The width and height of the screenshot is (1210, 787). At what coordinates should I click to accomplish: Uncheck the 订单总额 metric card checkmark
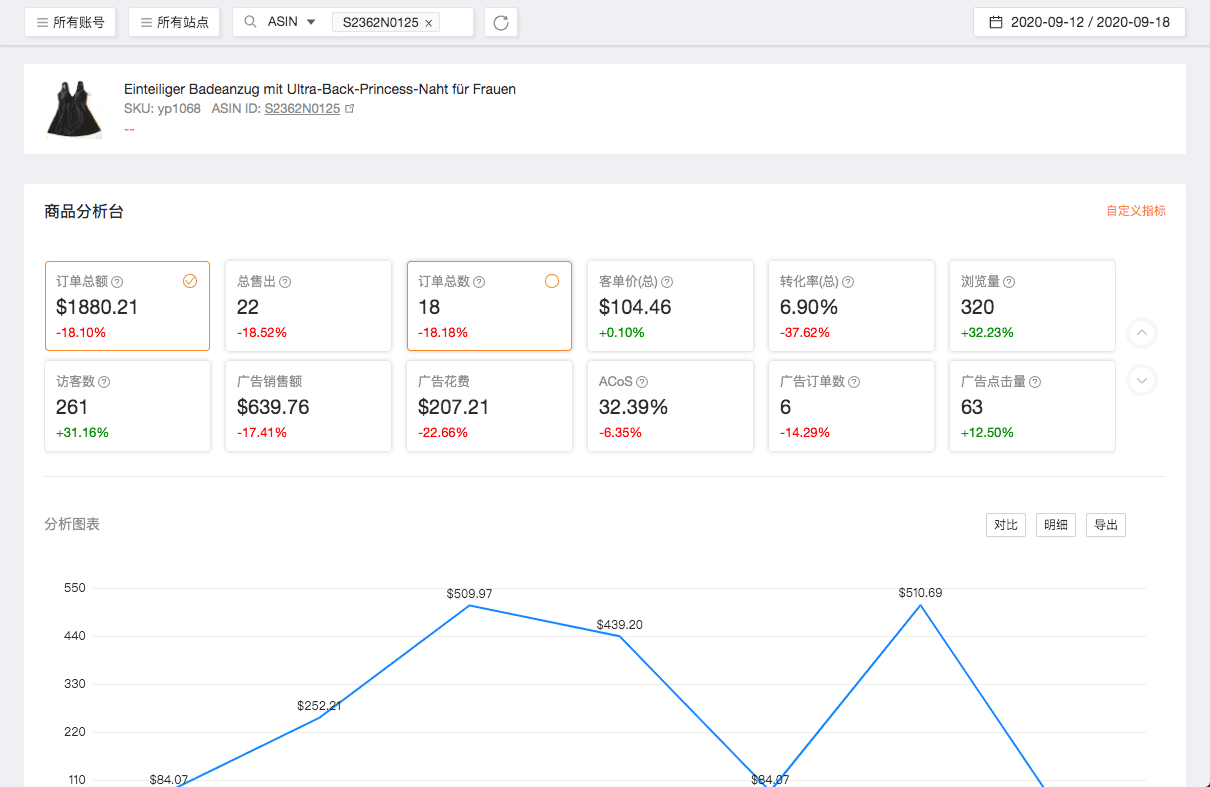(x=190, y=281)
